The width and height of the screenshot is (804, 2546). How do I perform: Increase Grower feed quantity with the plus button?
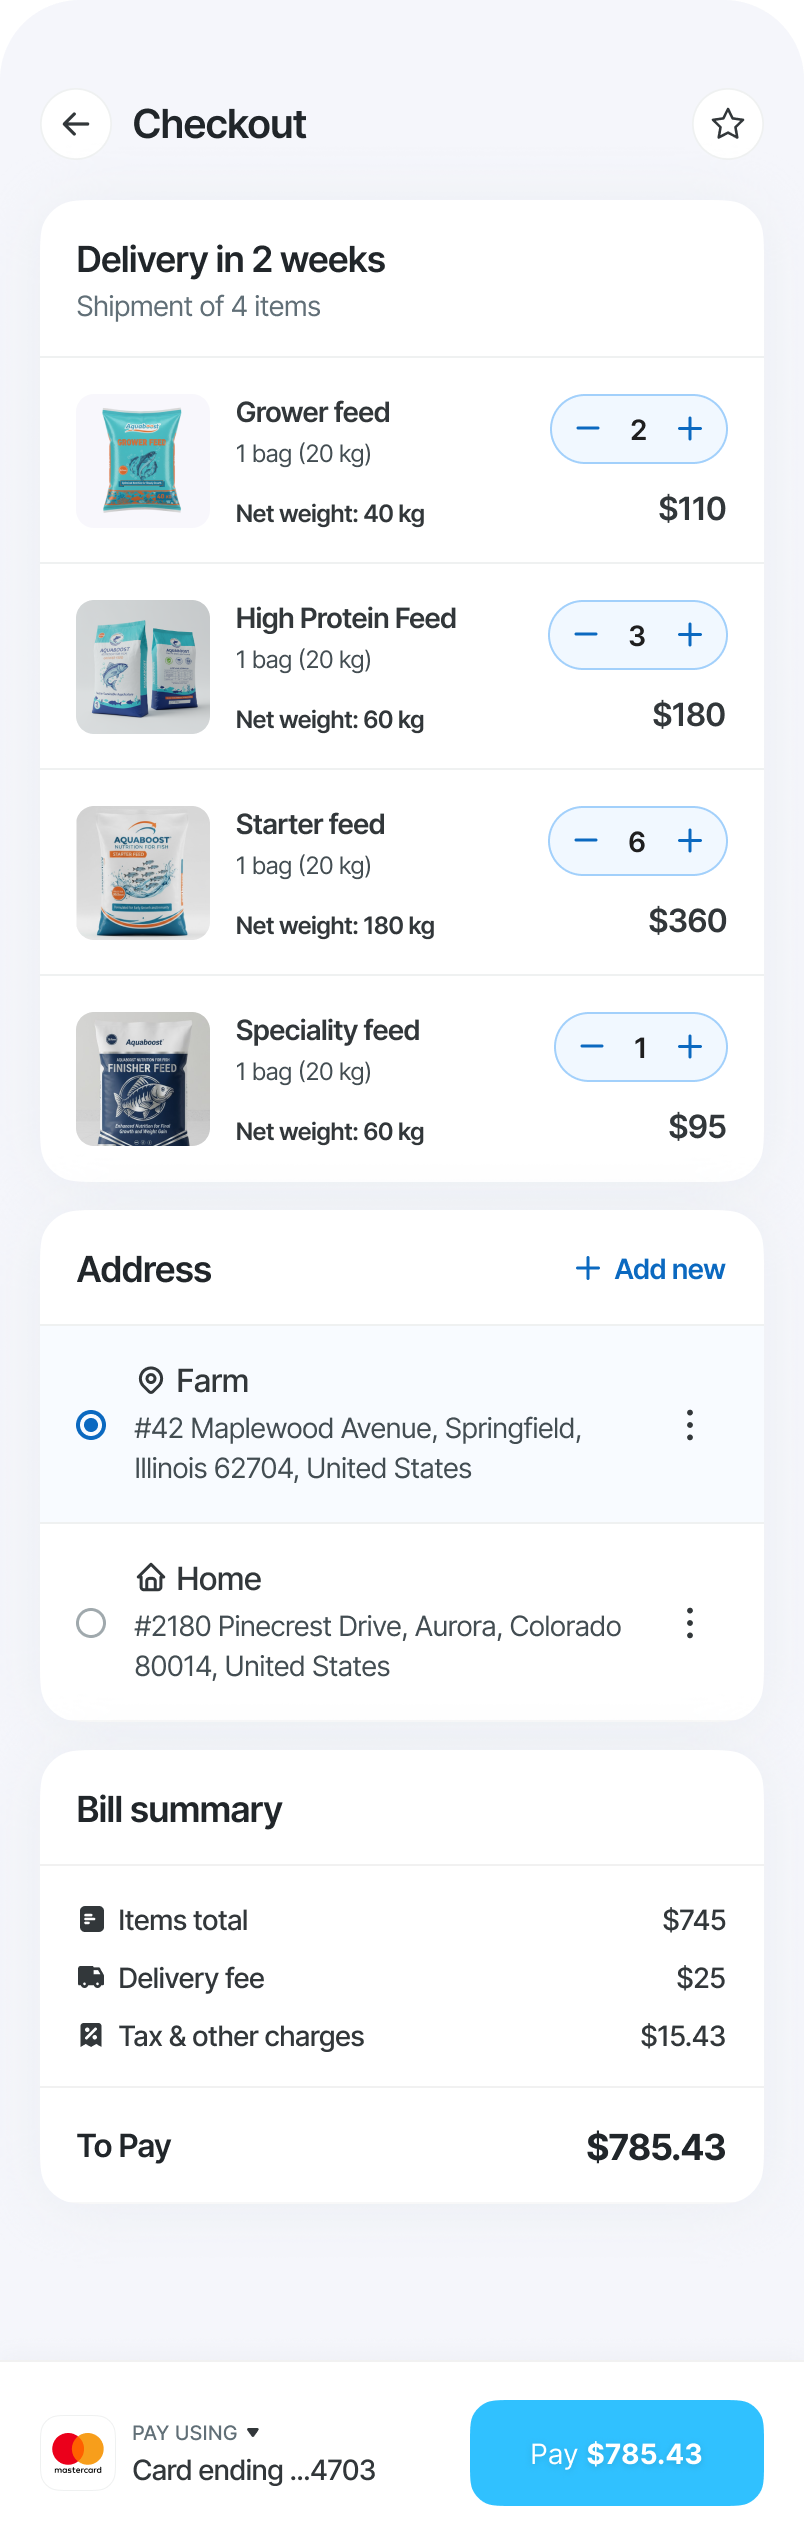click(690, 429)
